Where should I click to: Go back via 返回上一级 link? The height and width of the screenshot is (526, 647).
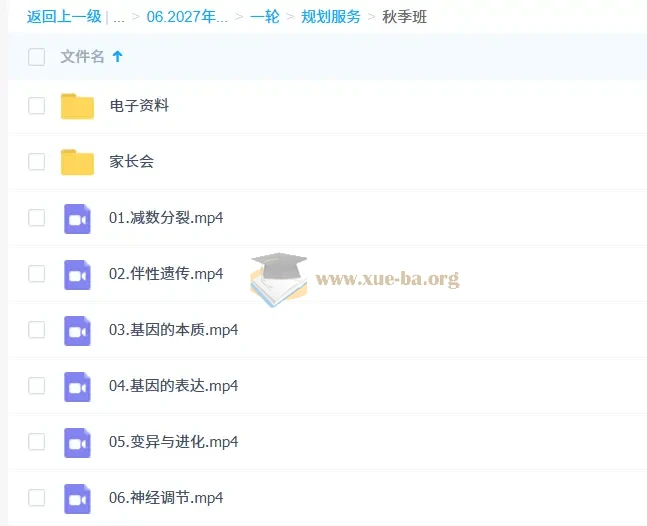(64, 17)
